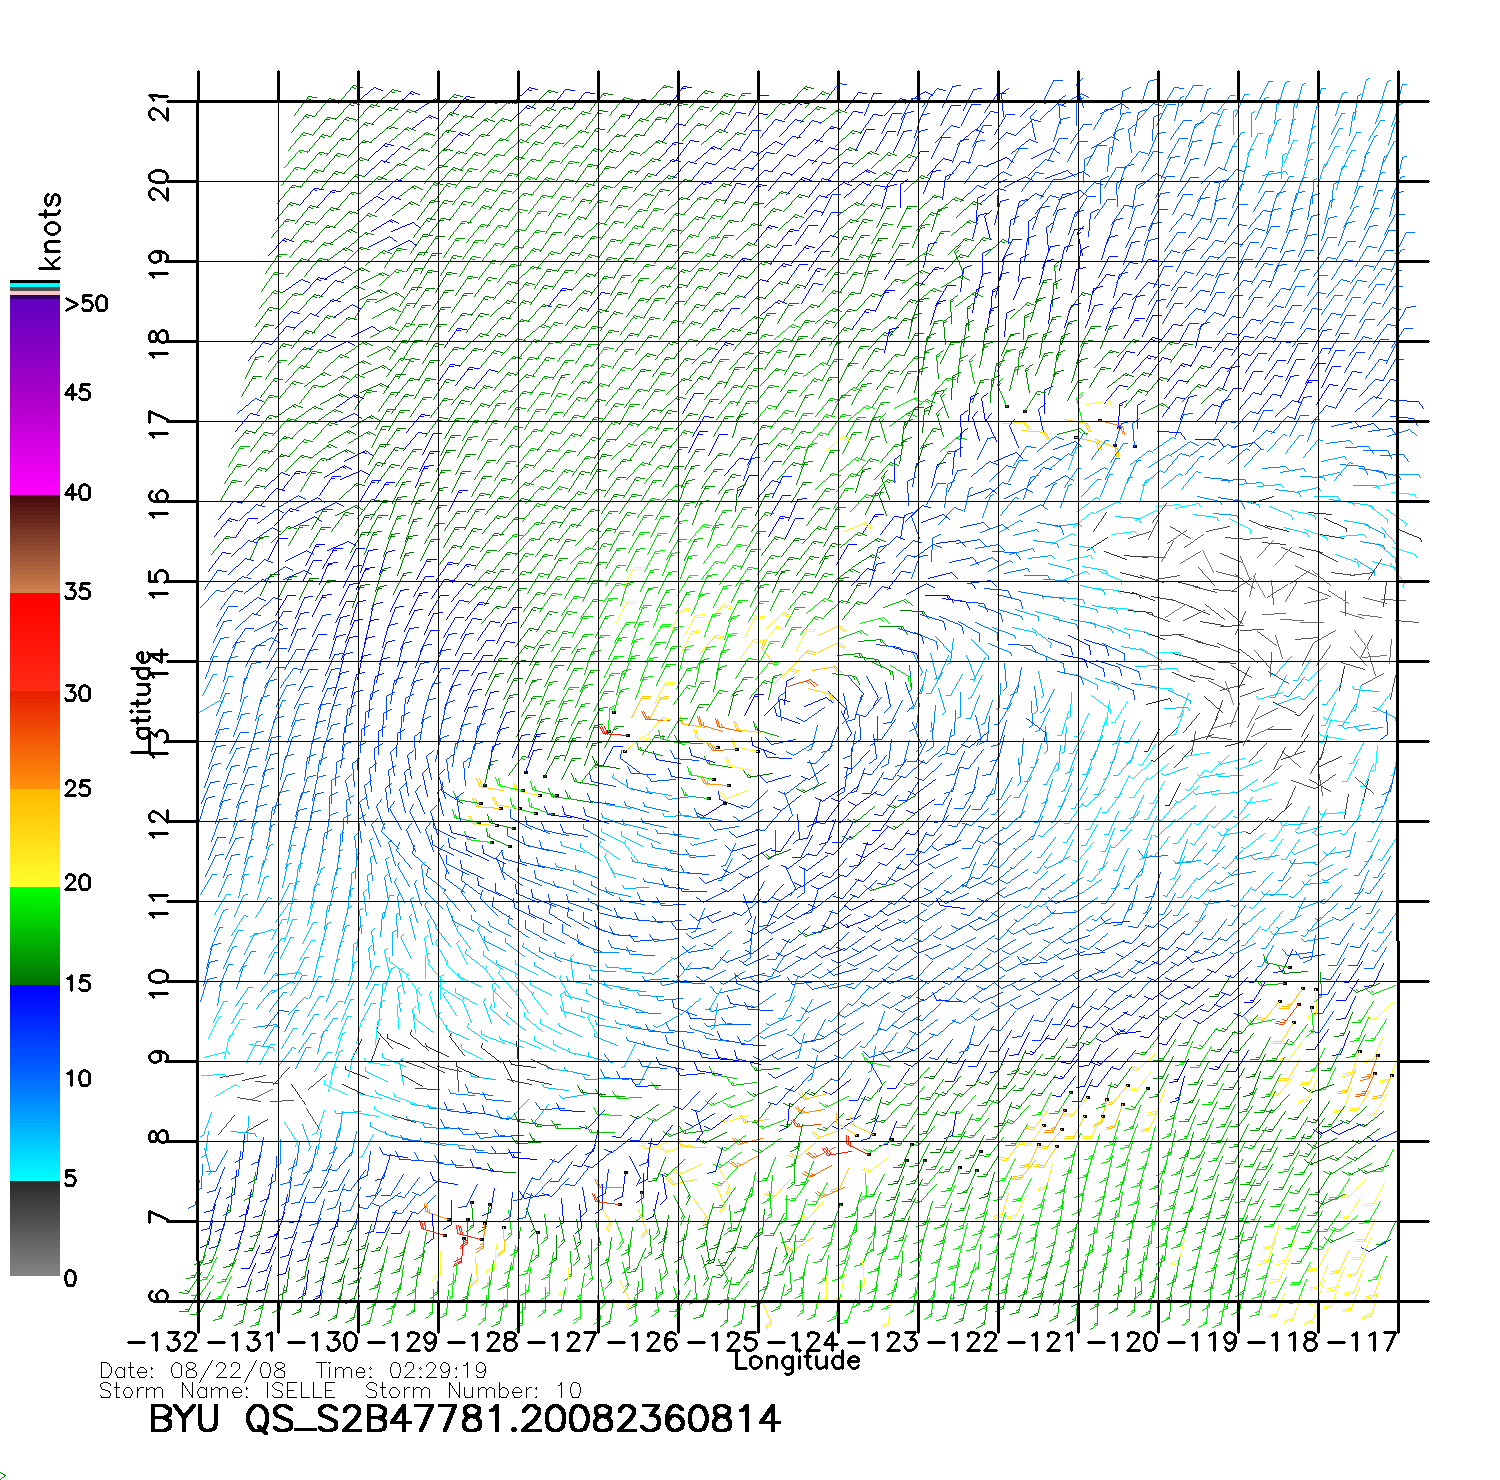Choose the blue 10-15 knots legend band
The image size is (1500, 1480).
[x=34, y=1032]
